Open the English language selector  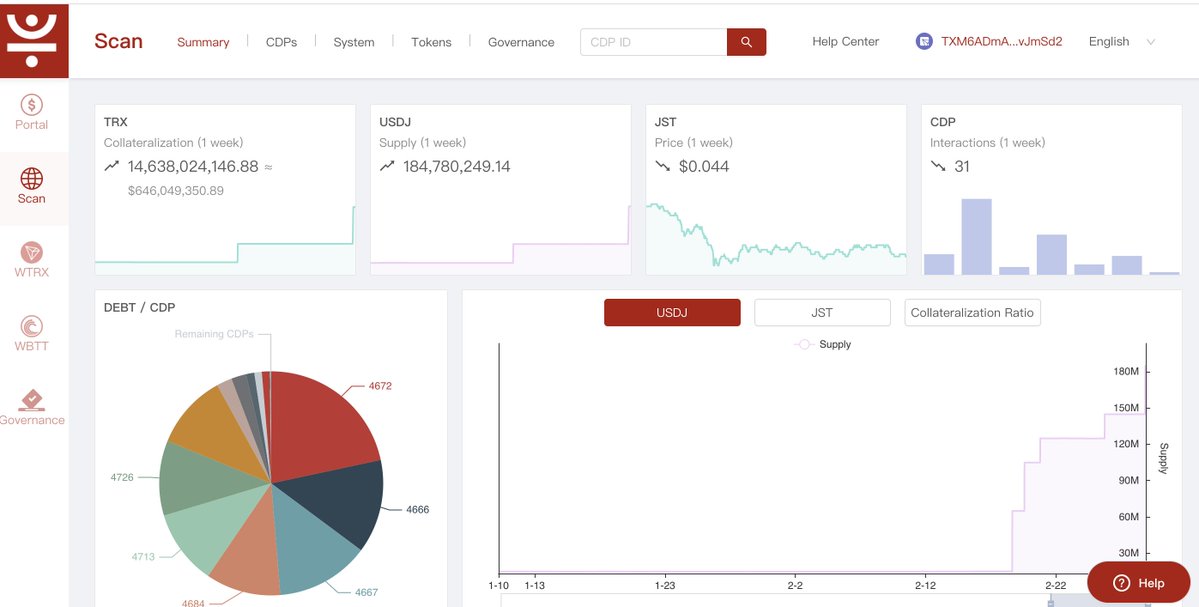[1121, 42]
